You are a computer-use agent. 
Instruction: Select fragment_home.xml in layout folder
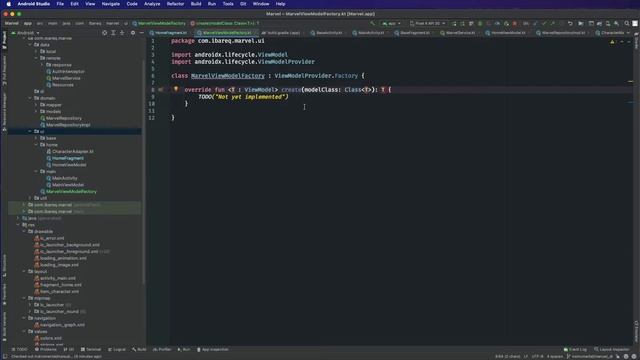pos(58,285)
